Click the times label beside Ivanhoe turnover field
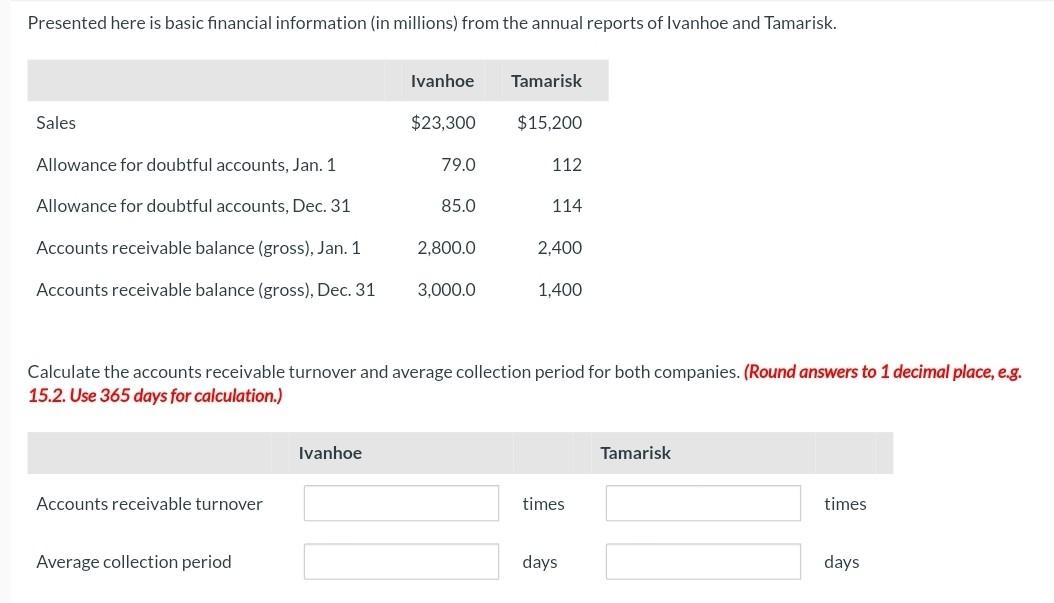This screenshot has height=603, width=1054. [543, 503]
